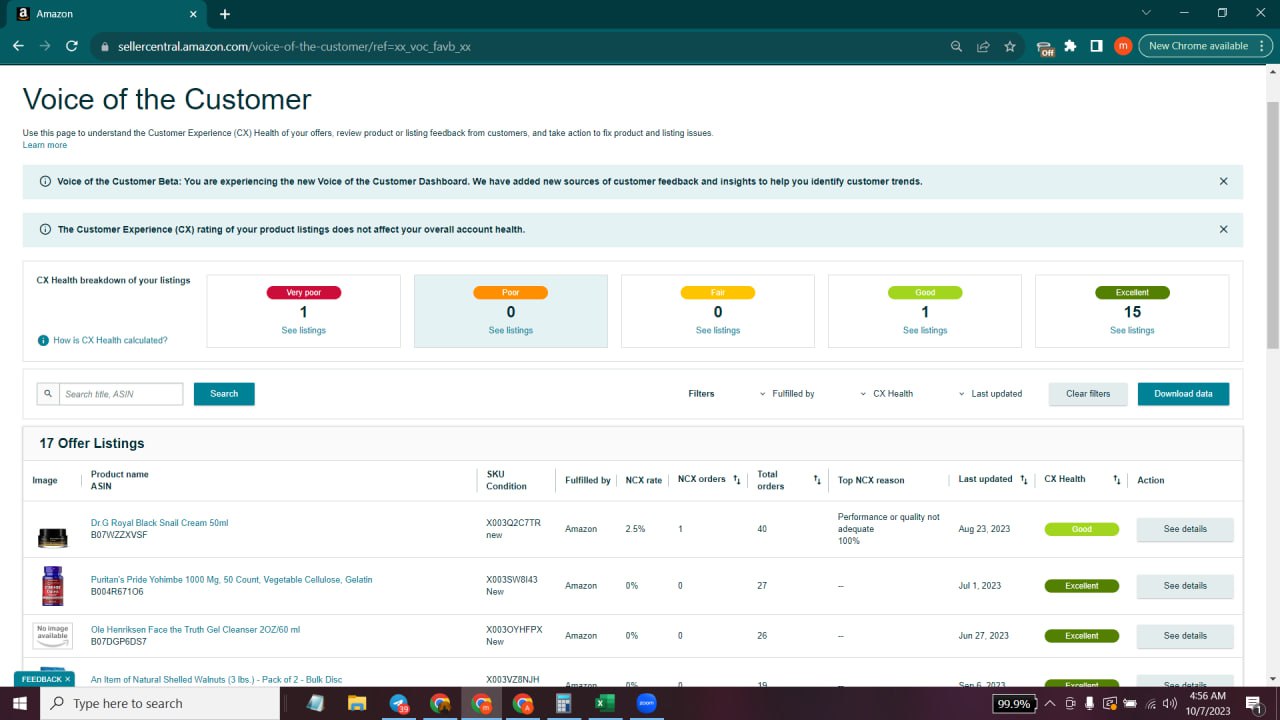Click ASIN text B07WZZXVSF
The width and height of the screenshot is (1280, 720).
(119, 535)
